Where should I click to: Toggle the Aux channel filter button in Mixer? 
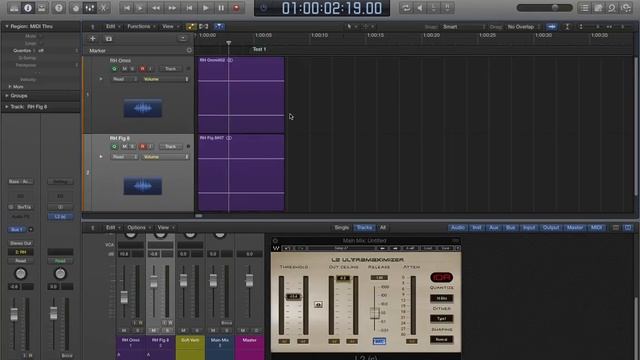pos(494,228)
